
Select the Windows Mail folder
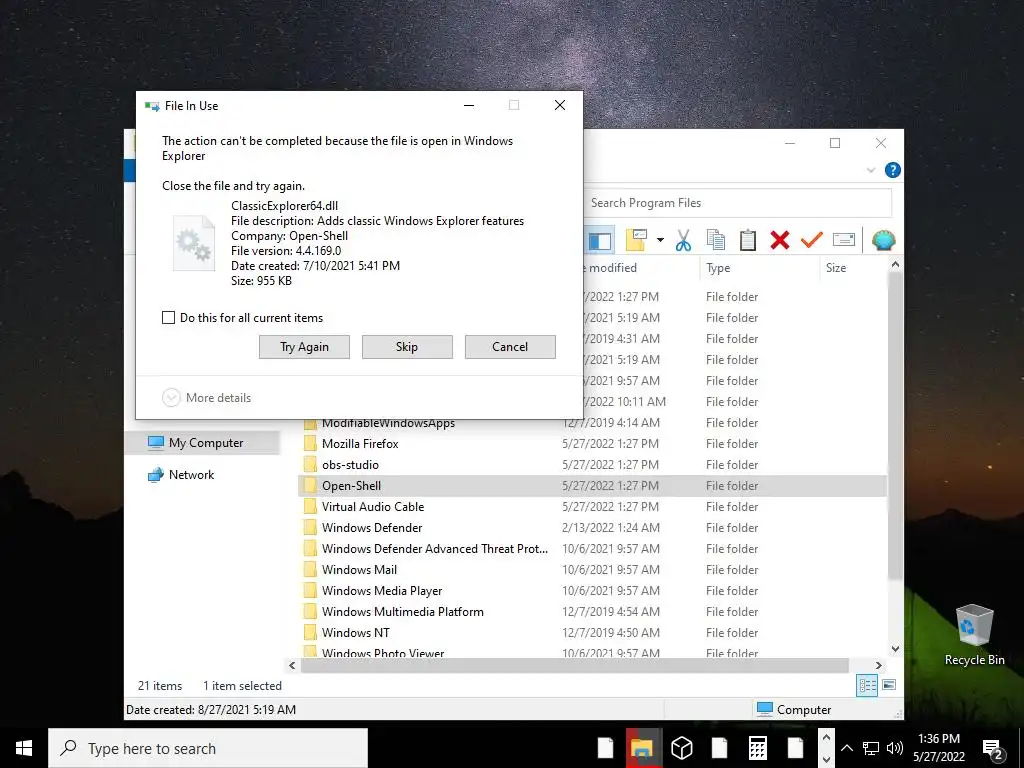pyautogui.click(x=359, y=569)
